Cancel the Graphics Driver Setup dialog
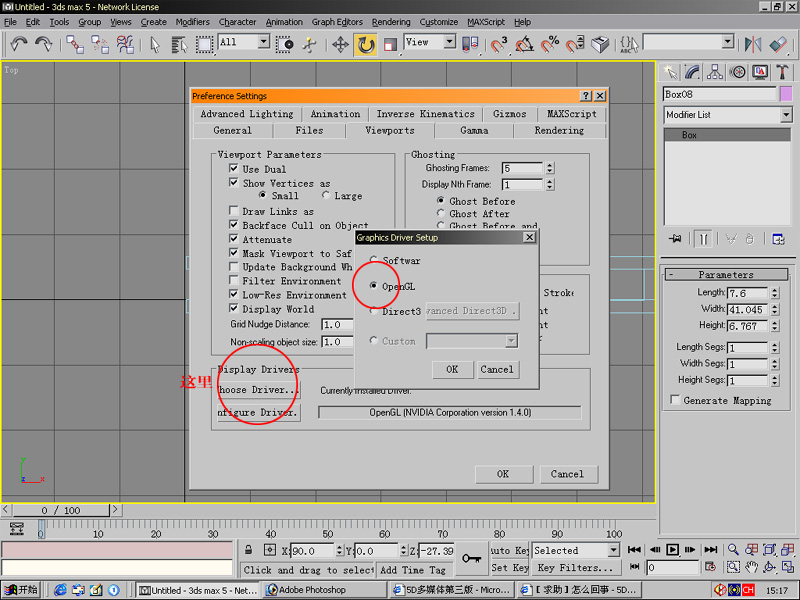Image resolution: width=800 pixels, height=600 pixels. coord(497,369)
